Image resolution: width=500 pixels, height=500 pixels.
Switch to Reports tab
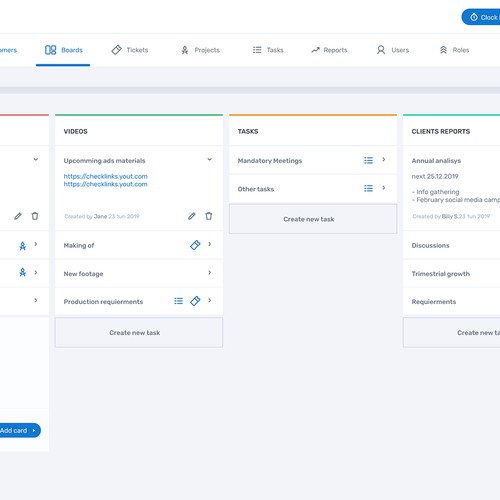(x=329, y=50)
